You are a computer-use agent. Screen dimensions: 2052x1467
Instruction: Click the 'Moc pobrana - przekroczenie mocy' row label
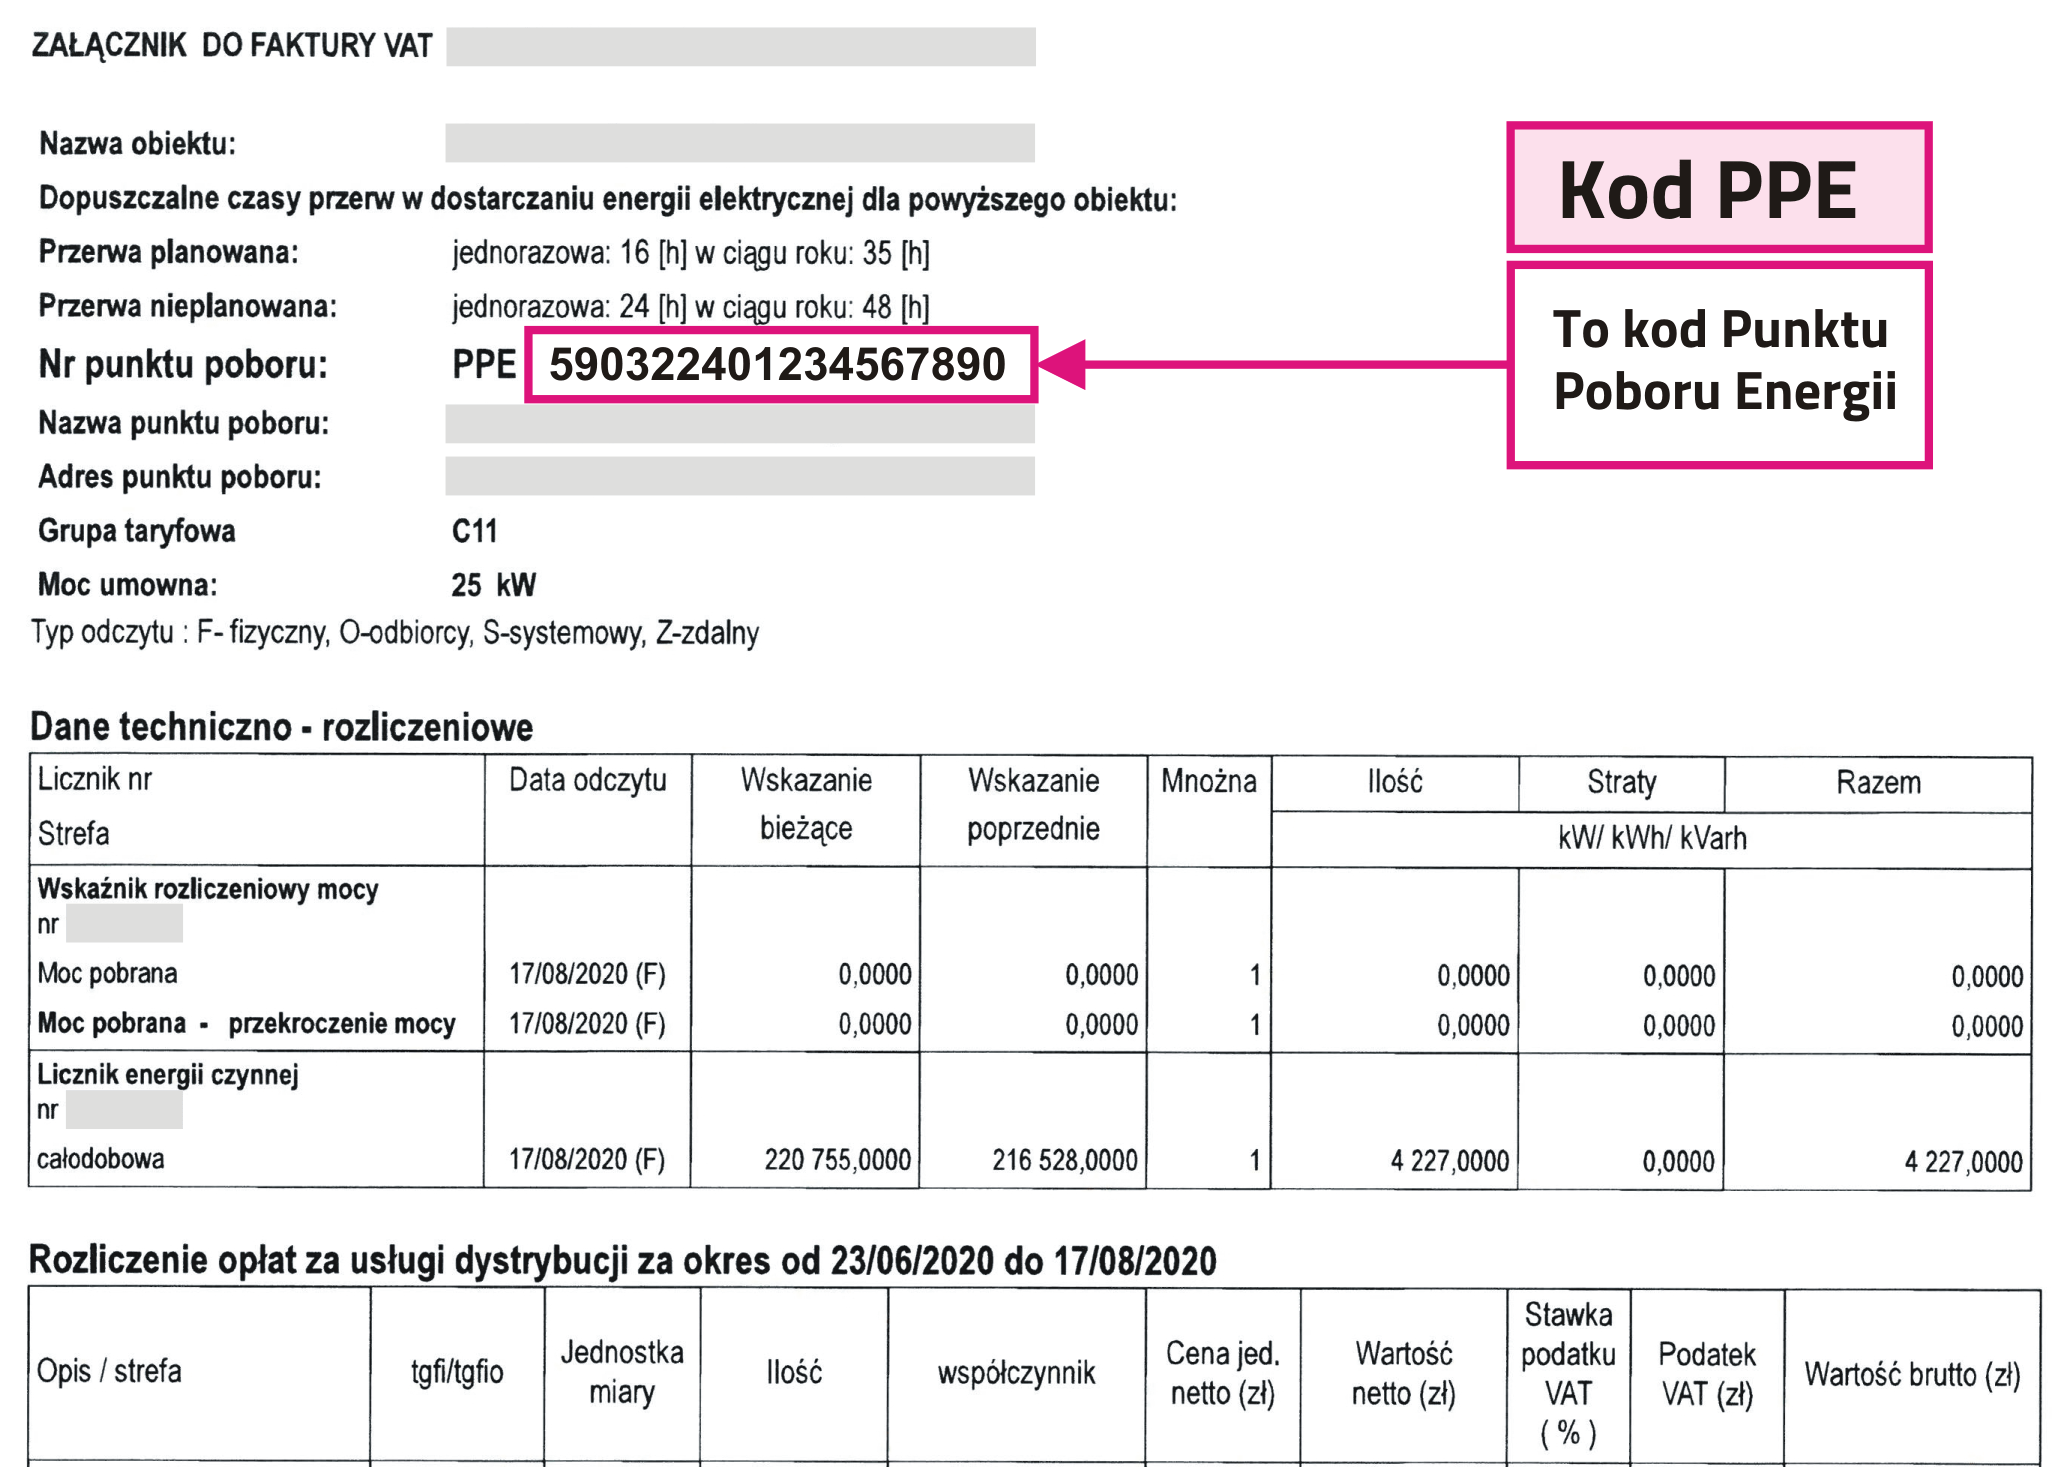click(246, 1023)
